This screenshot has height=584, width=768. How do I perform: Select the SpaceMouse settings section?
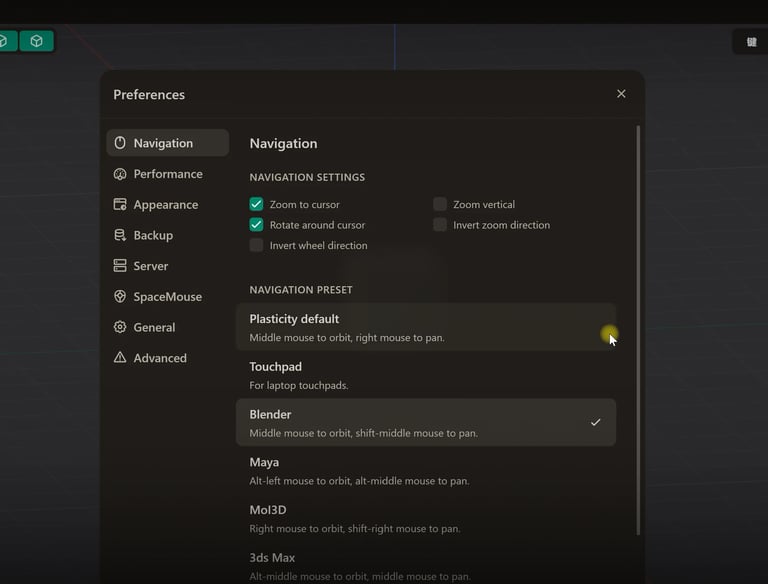168,297
